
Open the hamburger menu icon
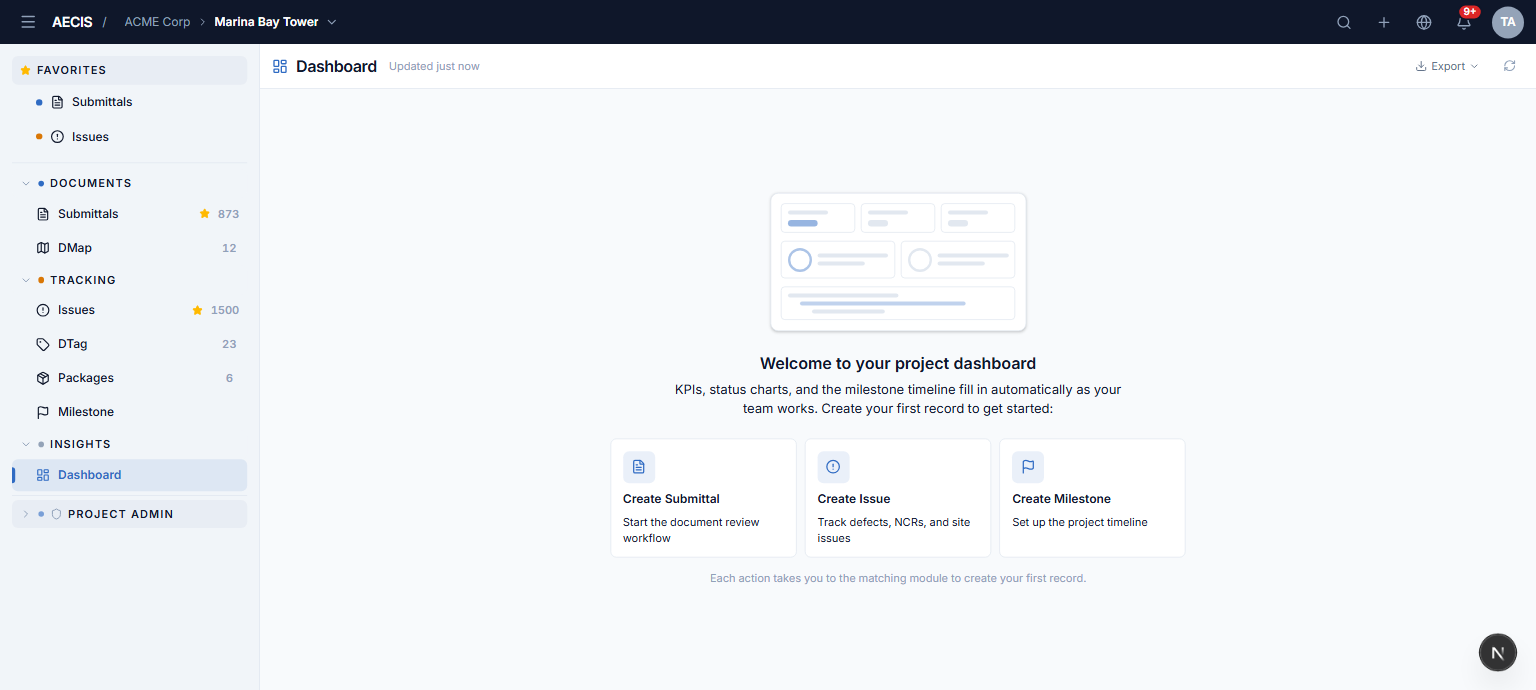tap(28, 22)
